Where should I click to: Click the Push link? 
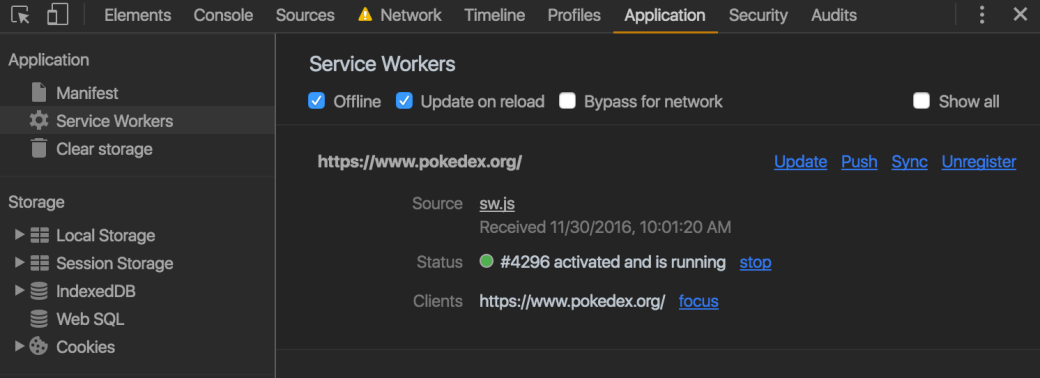coord(860,162)
